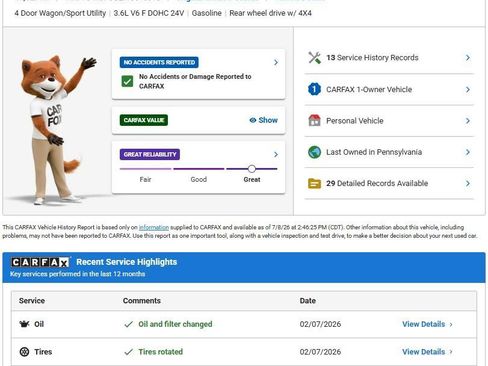Click the Oil and filter changed checkmark
The width and height of the screenshot is (488, 366).
click(128, 324)
